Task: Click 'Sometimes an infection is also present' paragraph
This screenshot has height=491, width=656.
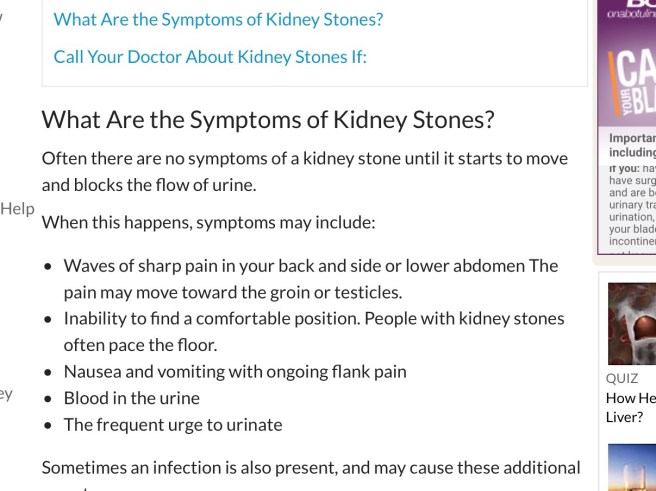Action: [310, 467]
